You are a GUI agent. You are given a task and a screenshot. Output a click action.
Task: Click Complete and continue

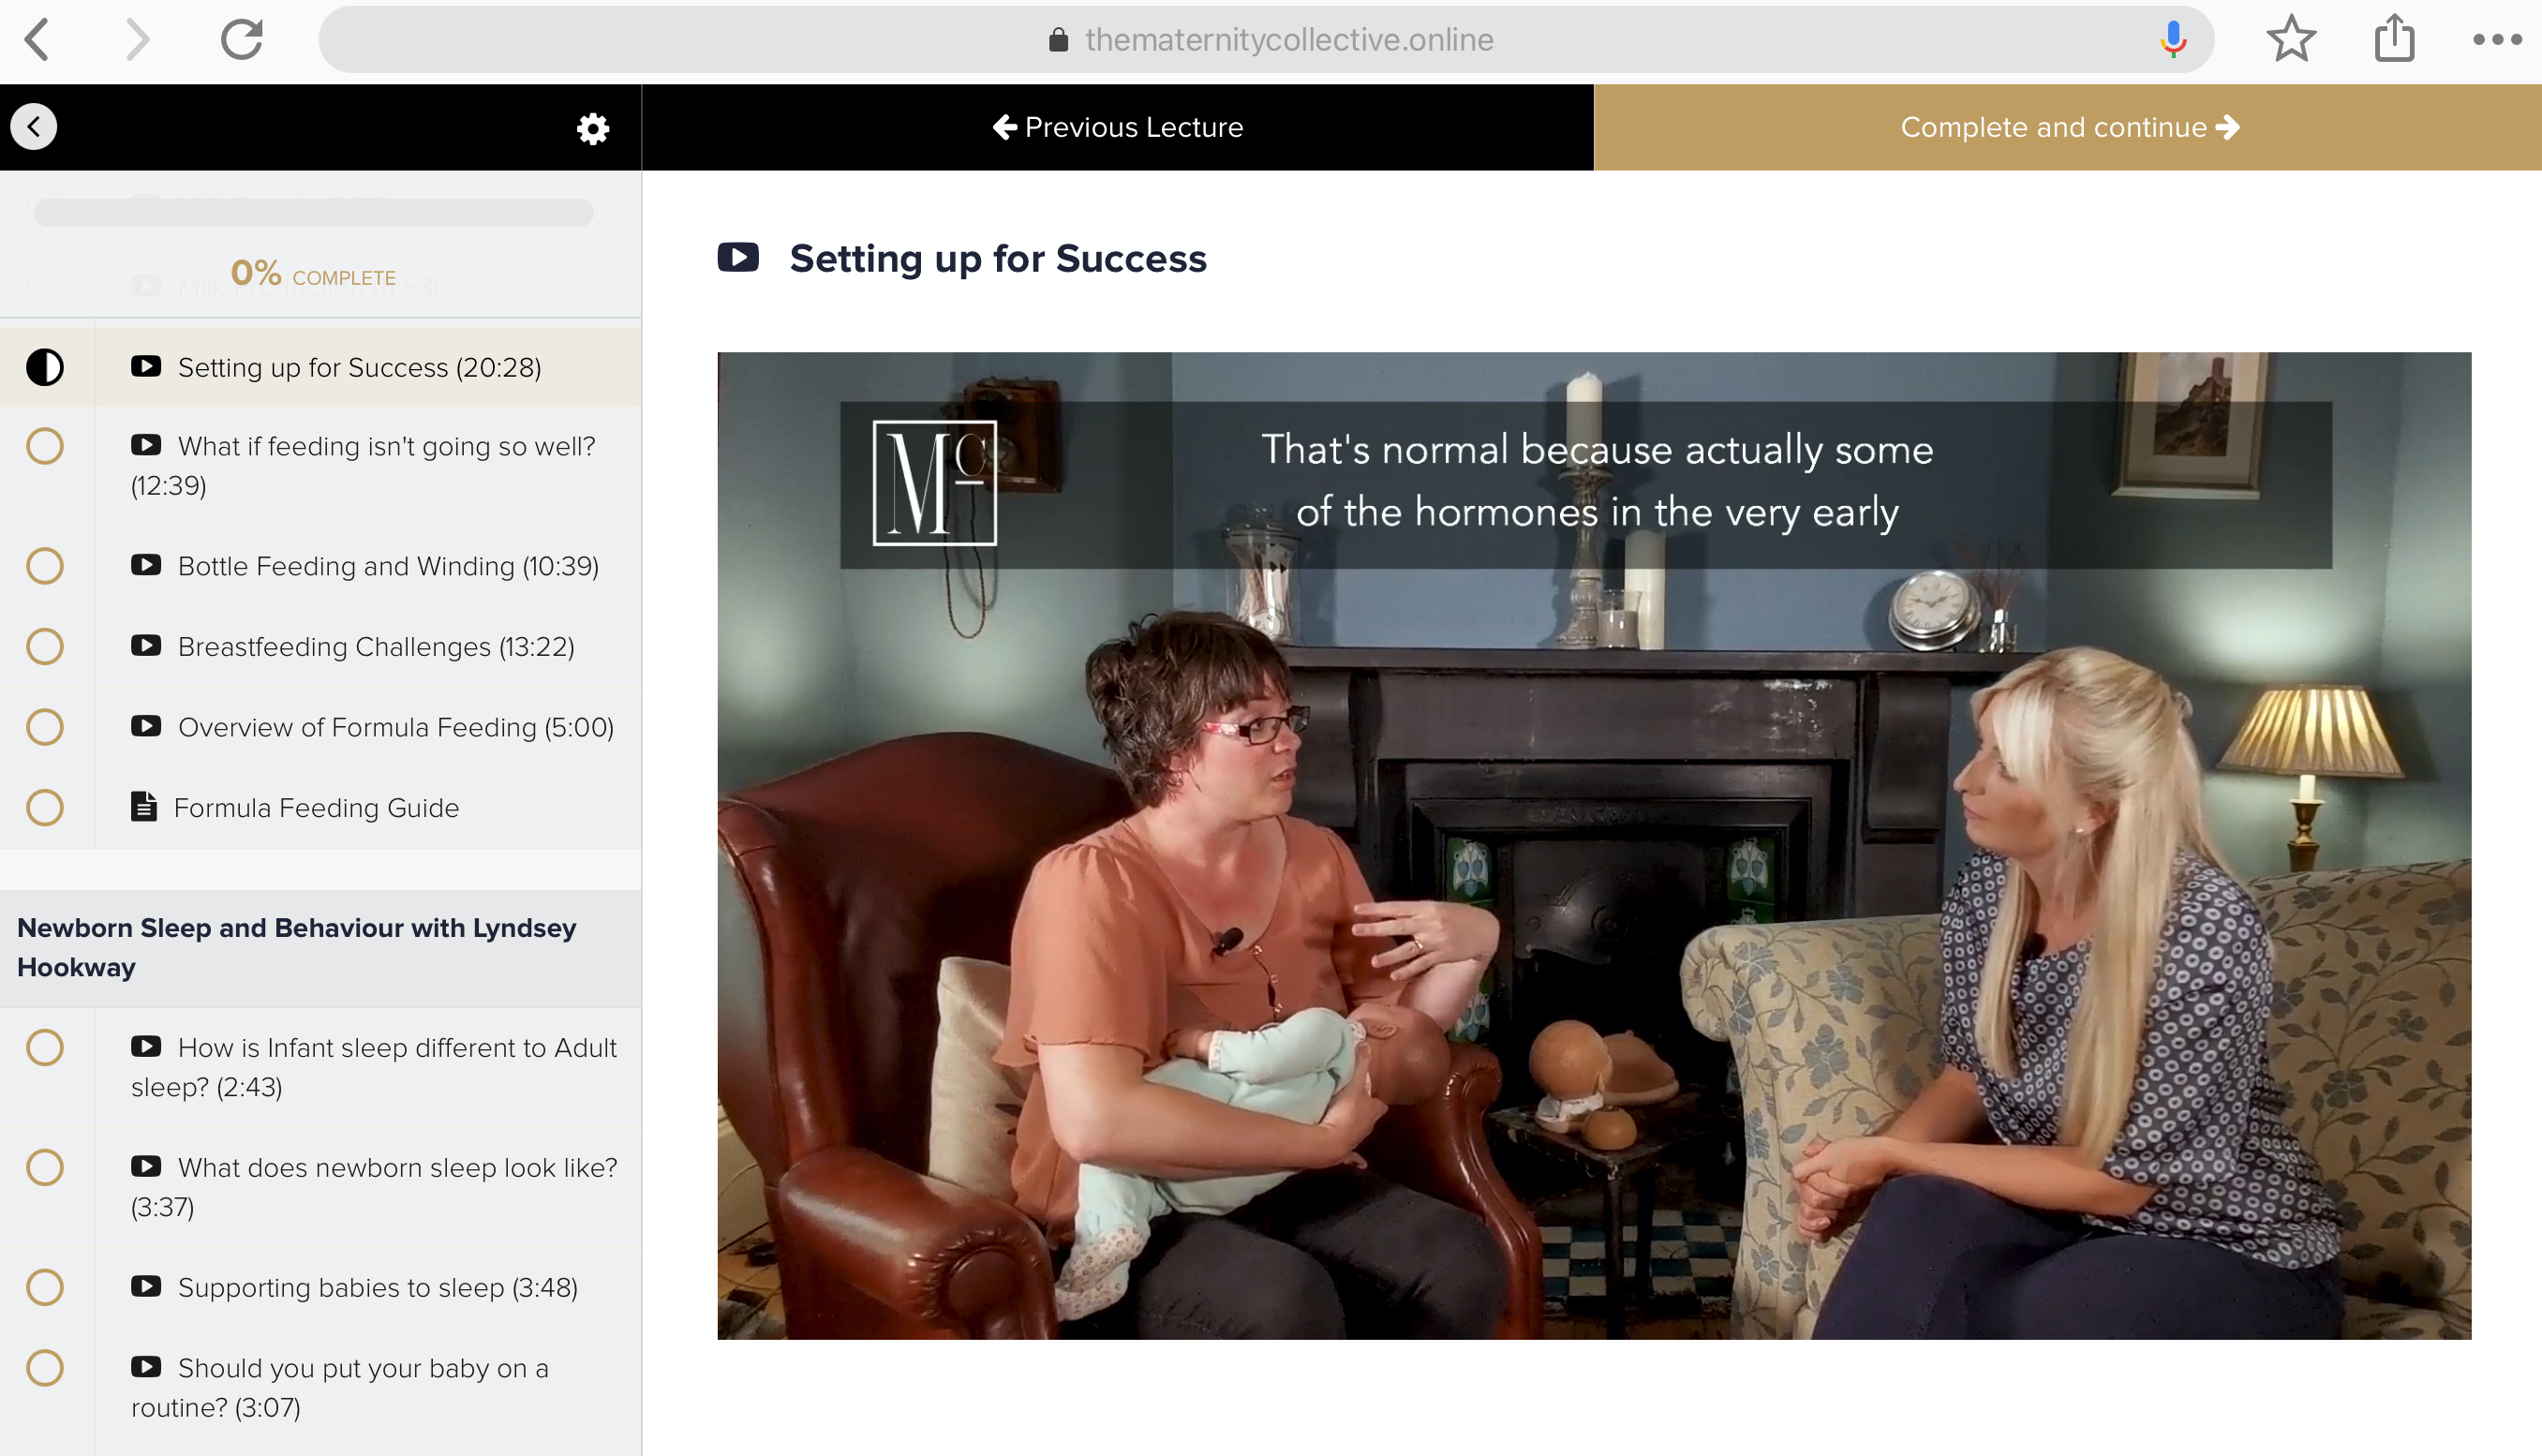tap(2068, 127)
